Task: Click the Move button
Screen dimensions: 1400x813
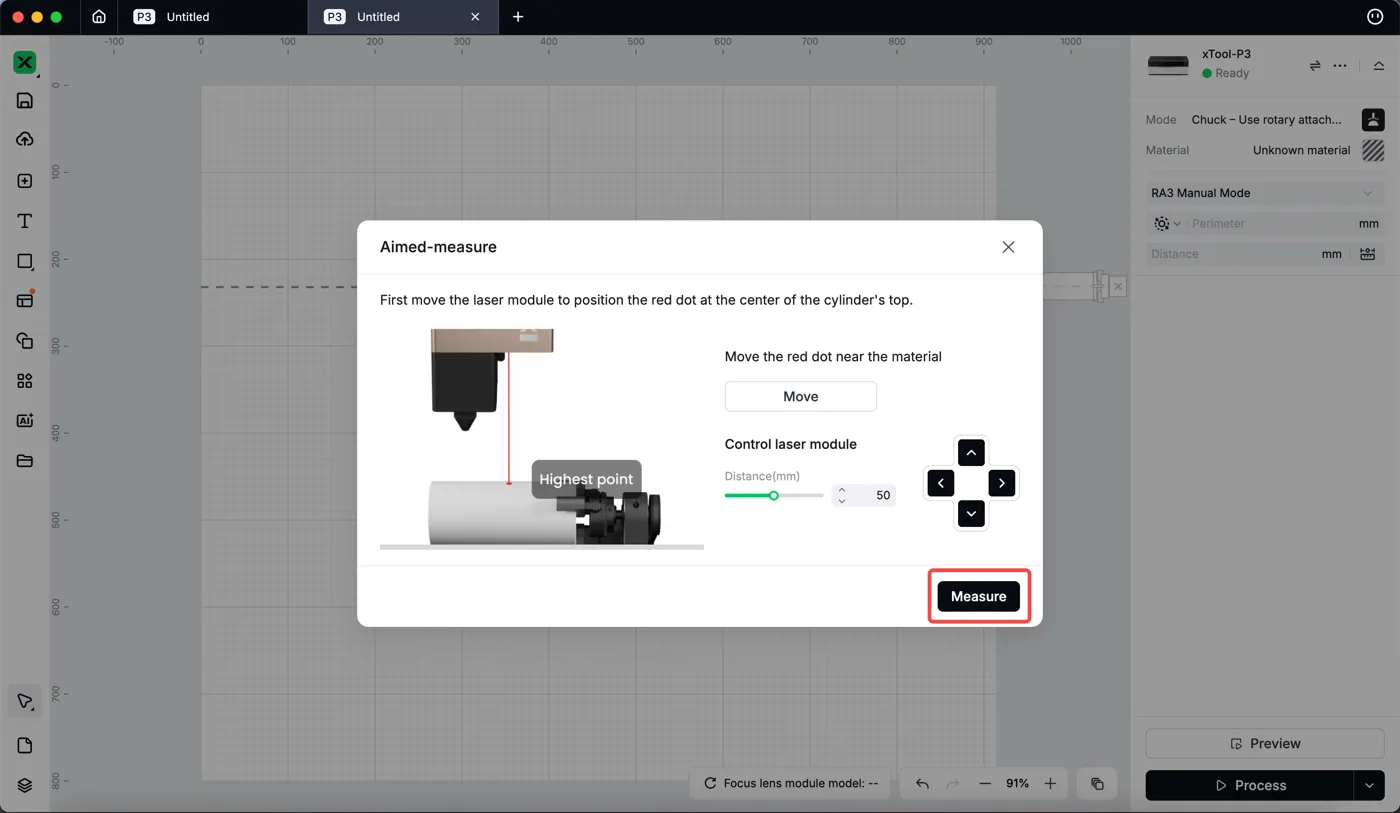Action: point(801,396)
